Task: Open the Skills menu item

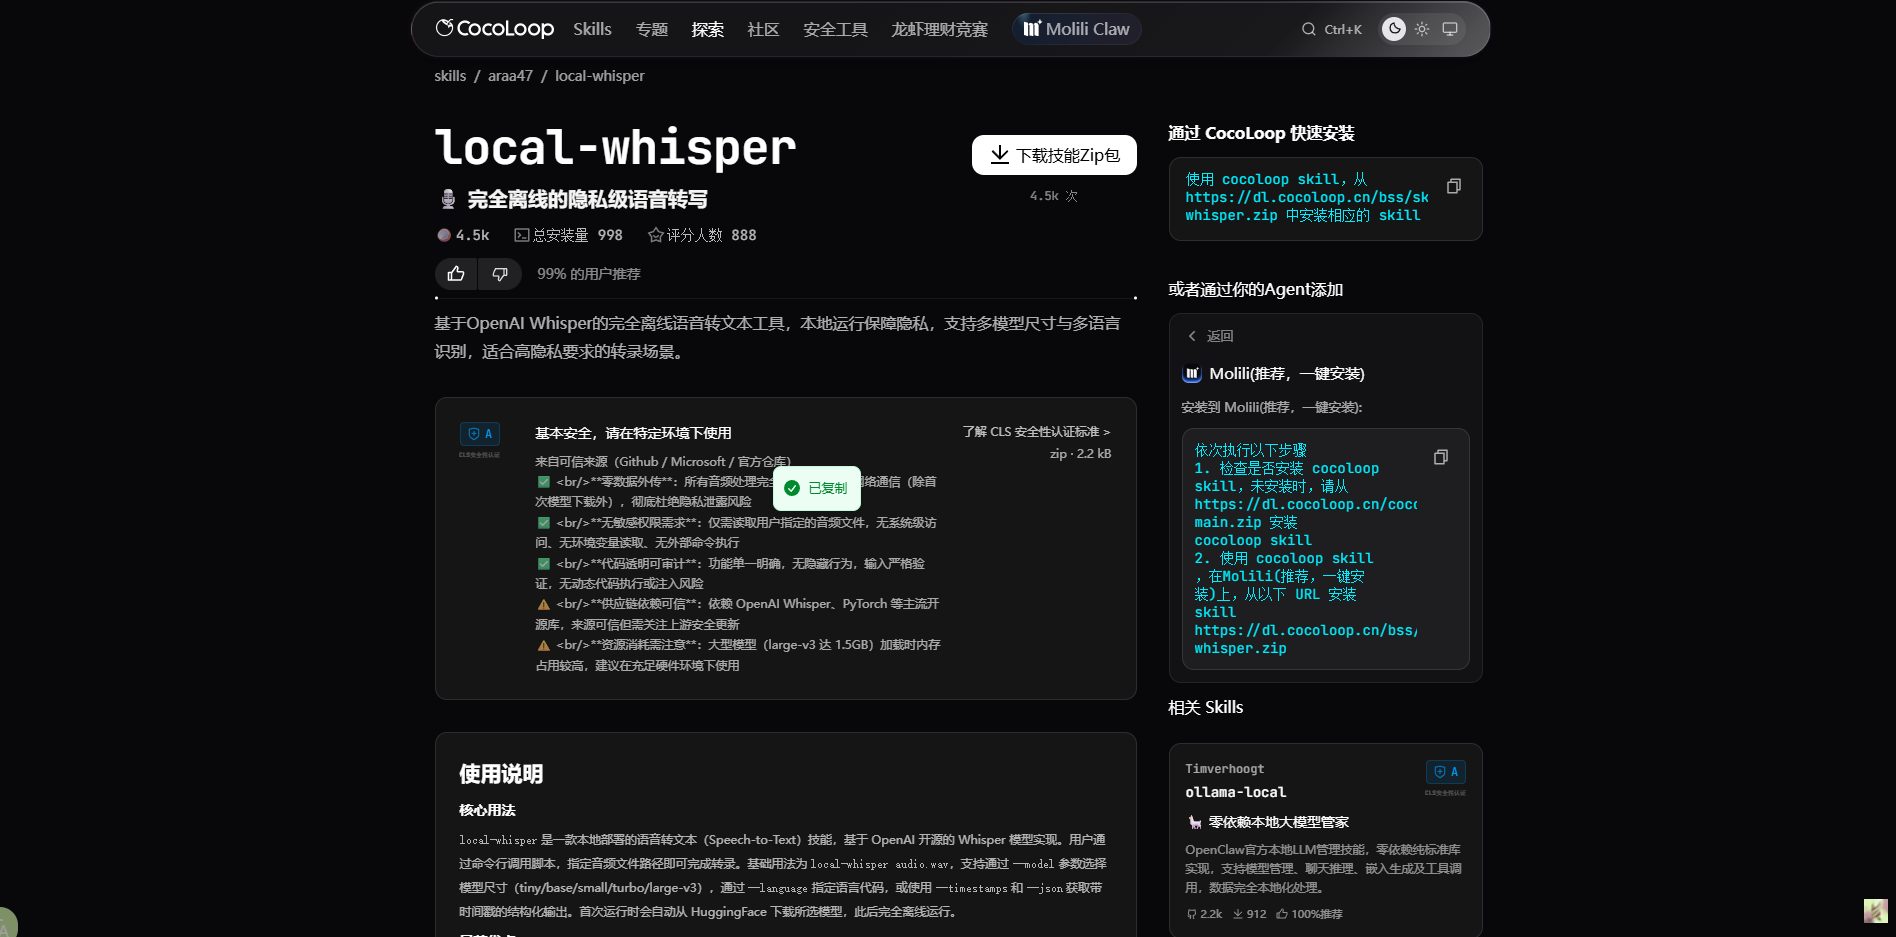Action: coord(592,29)
